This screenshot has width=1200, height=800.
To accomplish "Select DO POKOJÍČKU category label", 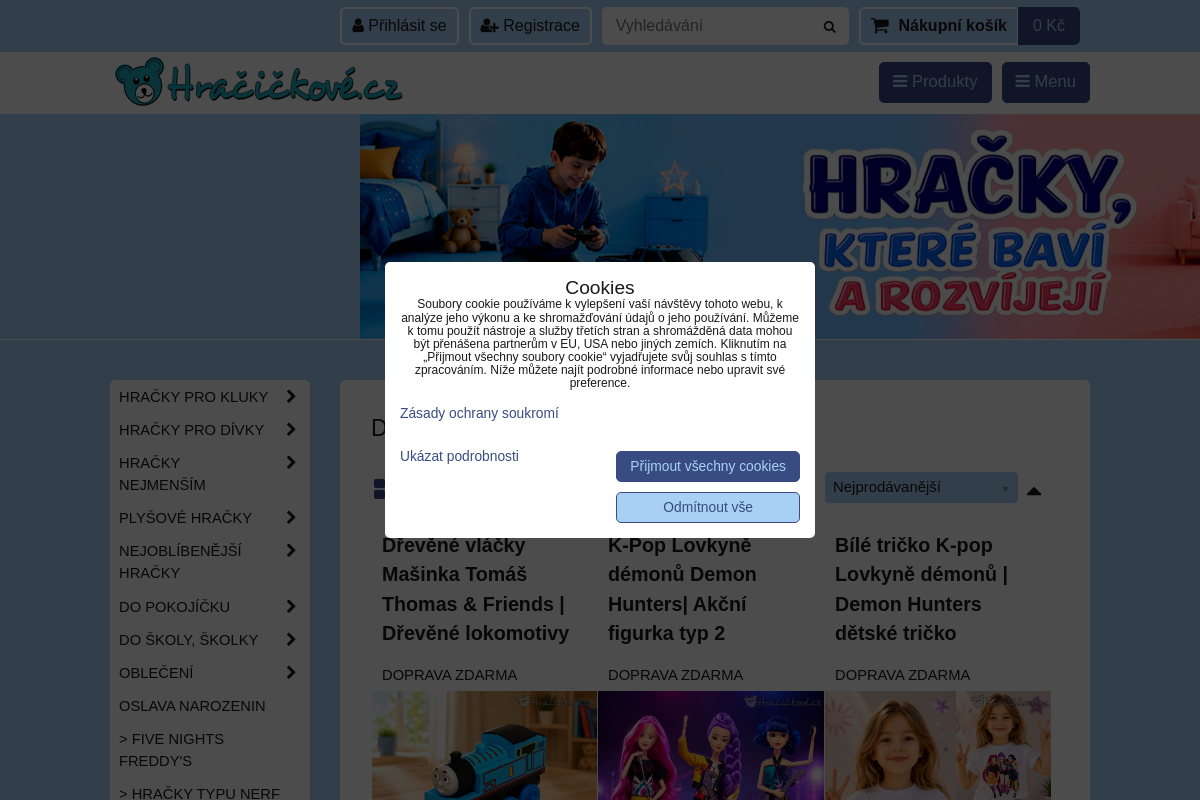I will tap(174, 607).
